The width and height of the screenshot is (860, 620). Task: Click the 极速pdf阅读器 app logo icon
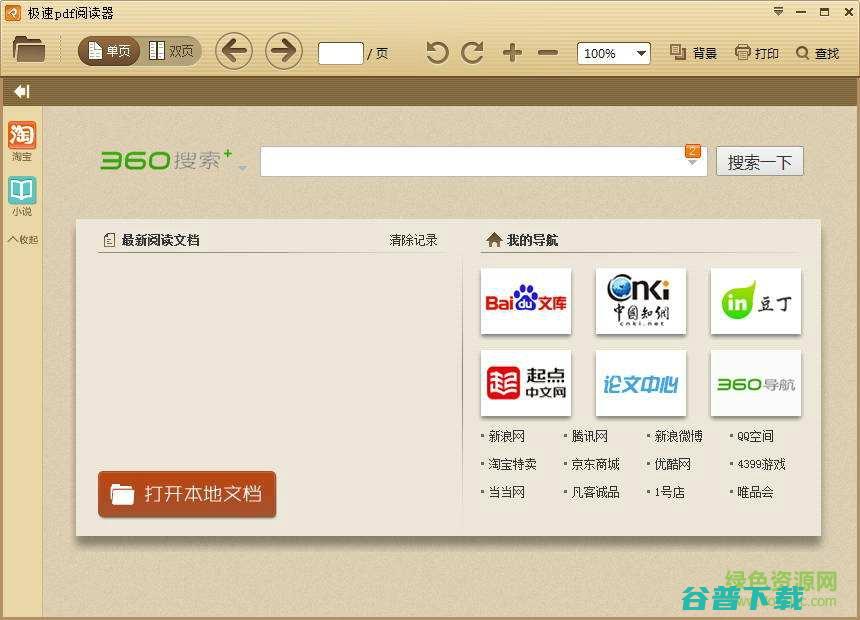tap(13, 13)
